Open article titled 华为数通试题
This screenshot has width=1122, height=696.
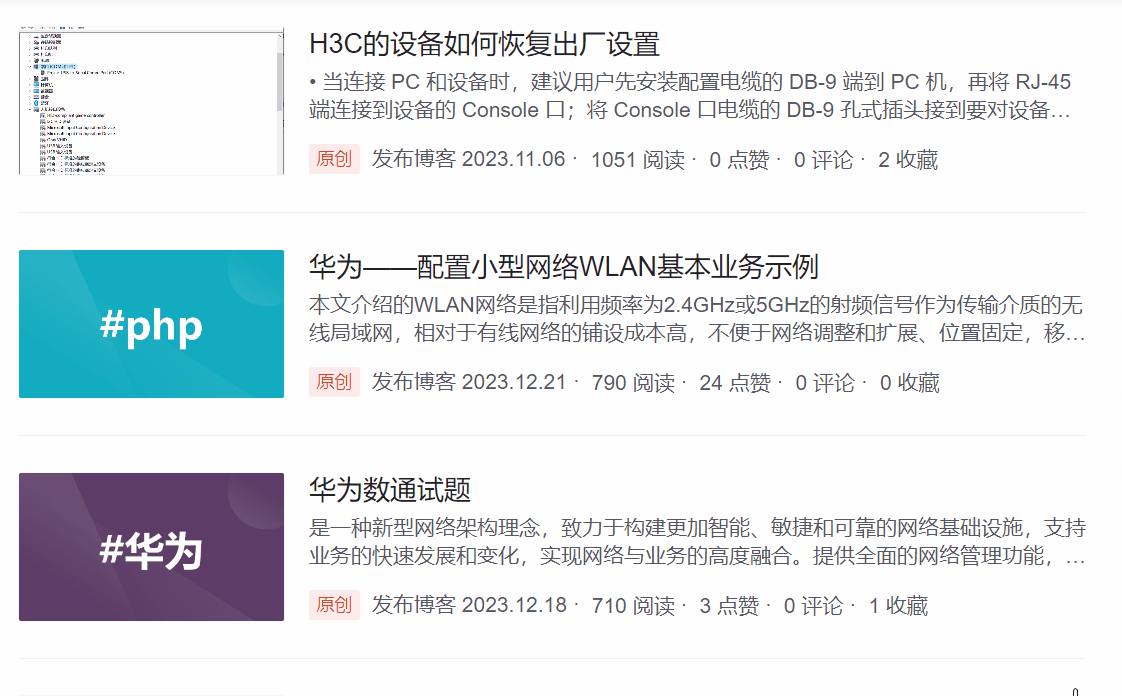tap(389, 490)
